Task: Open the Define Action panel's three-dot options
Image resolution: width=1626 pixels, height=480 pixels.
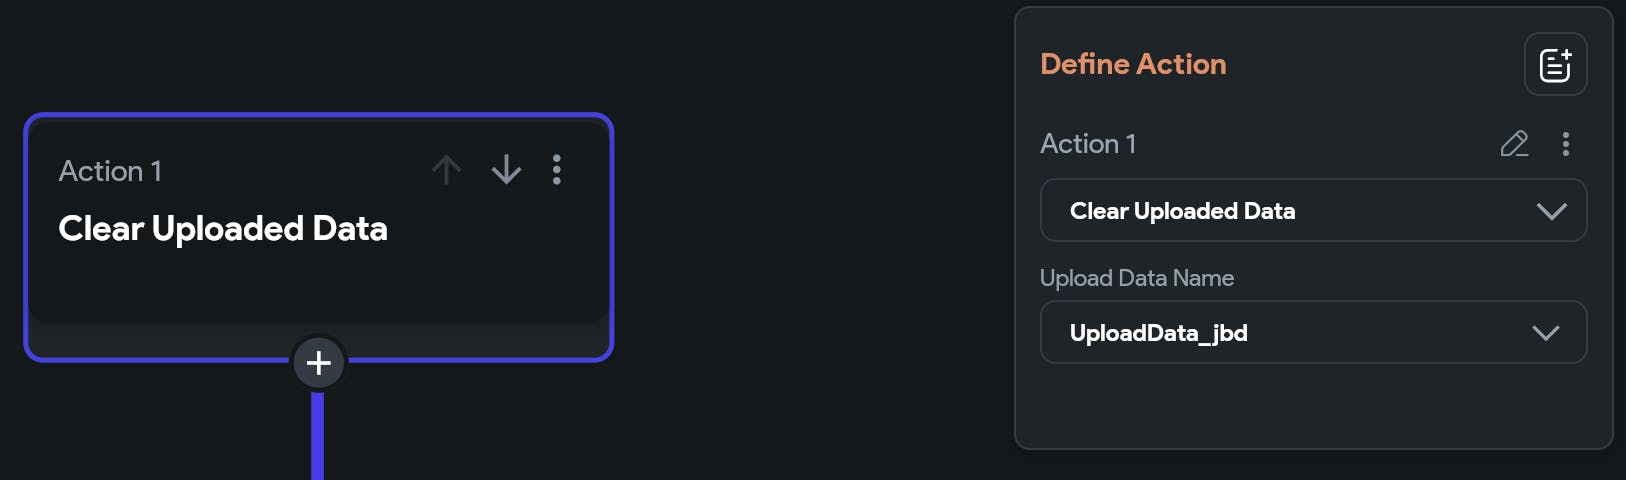Action: point(1566,144)
